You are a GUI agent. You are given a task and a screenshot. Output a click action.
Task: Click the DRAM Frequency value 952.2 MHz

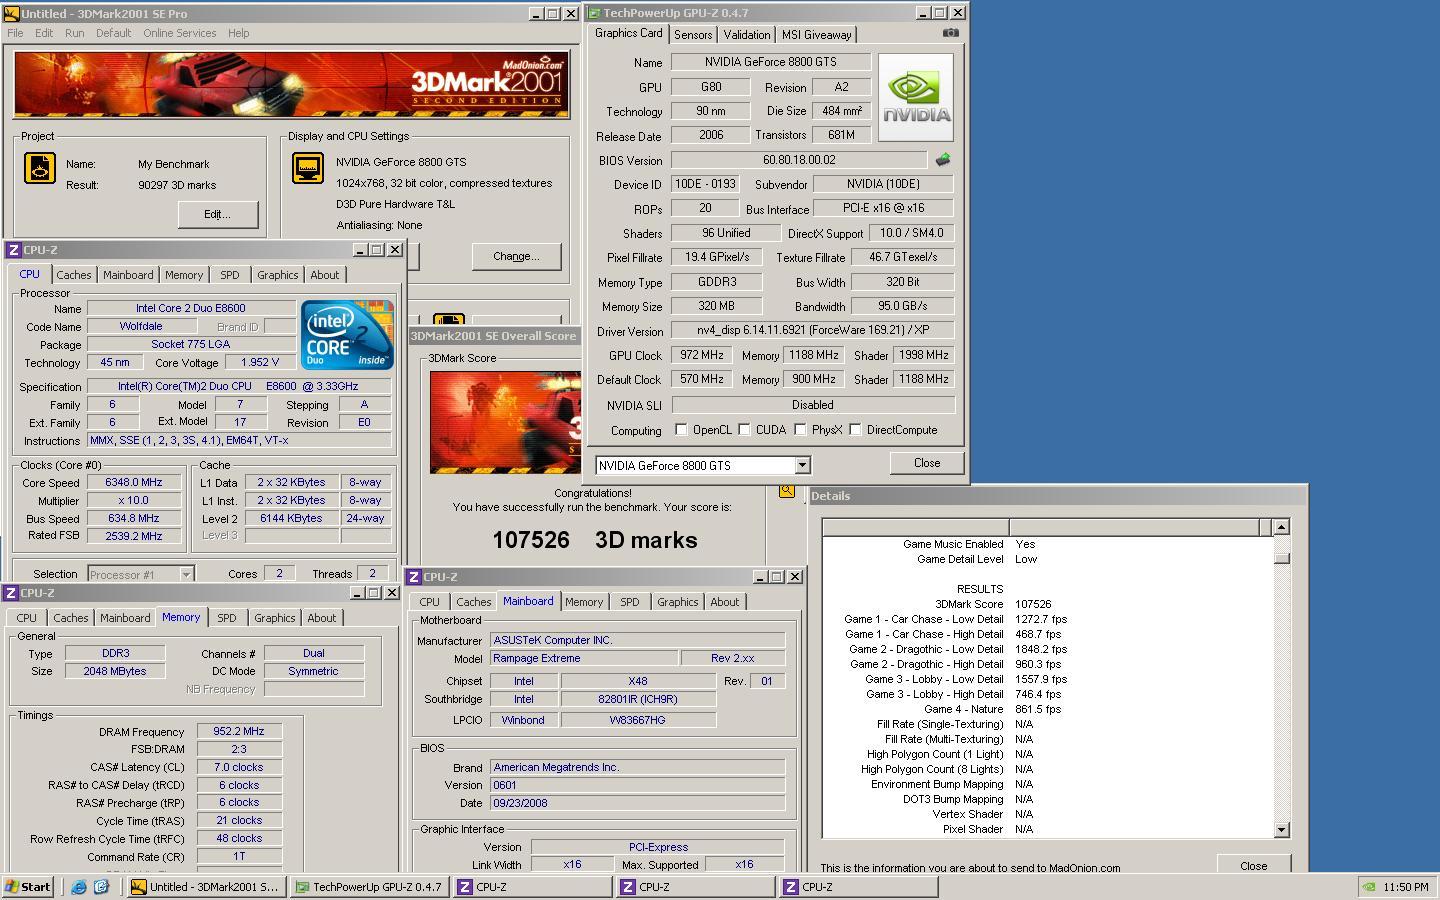click(239, 732)
